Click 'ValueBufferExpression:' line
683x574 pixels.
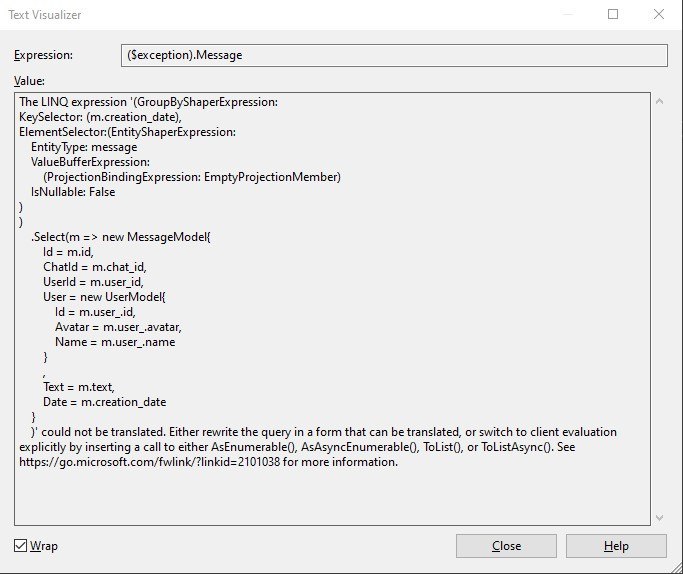[x=90, y=162]
